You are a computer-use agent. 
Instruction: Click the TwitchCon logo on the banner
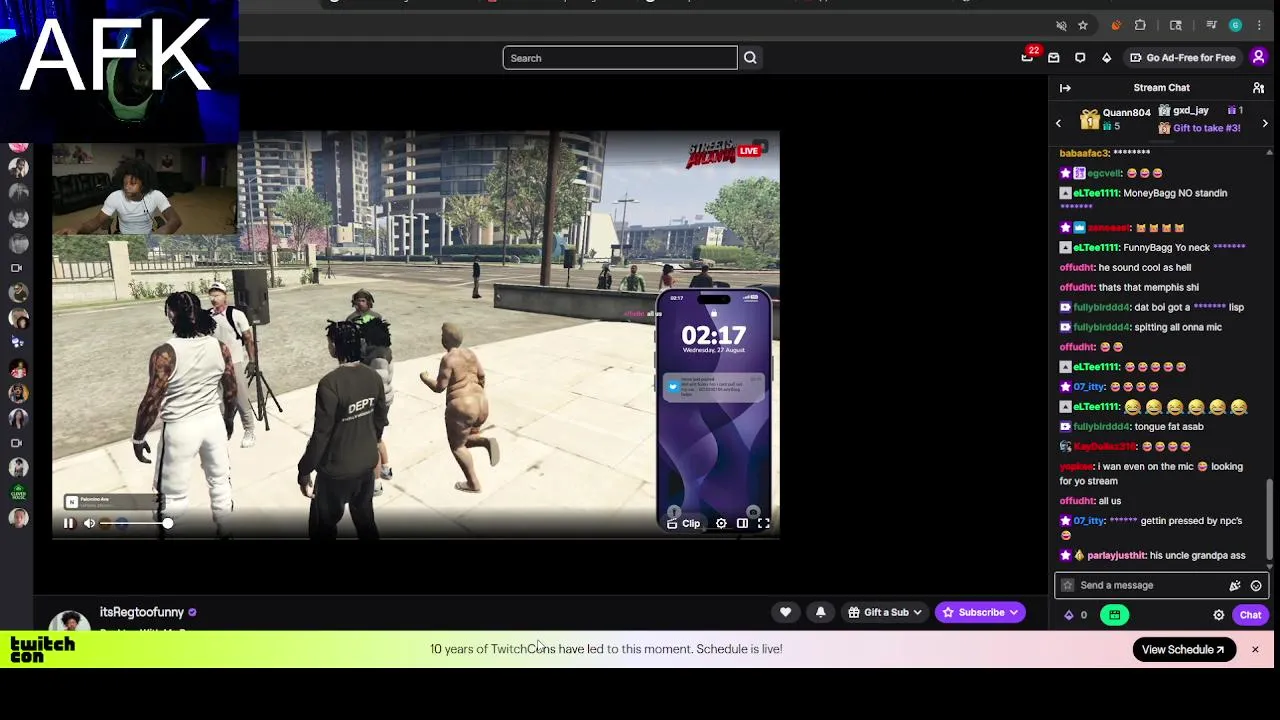pos(42,650)
